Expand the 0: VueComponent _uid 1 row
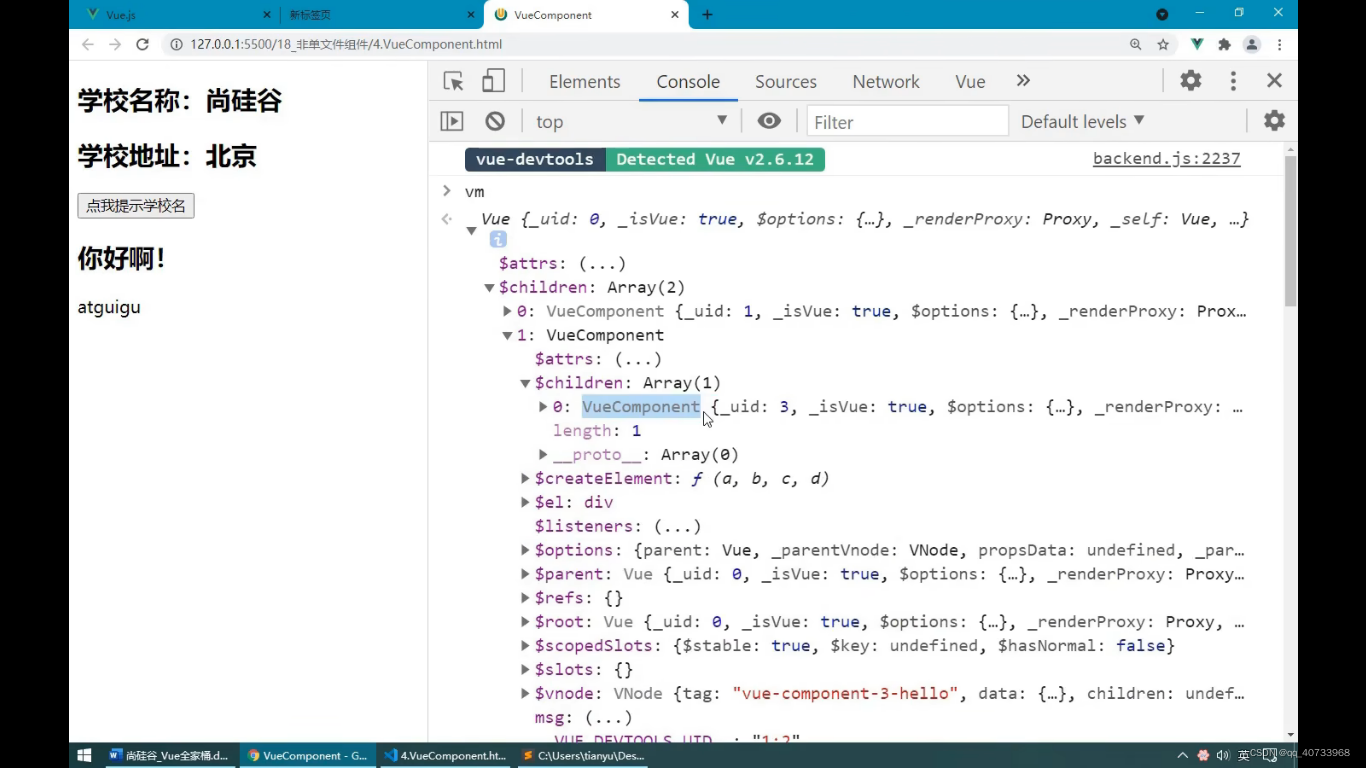The width and height of the screenshot is (1366, 768). (x=507, y=312)
